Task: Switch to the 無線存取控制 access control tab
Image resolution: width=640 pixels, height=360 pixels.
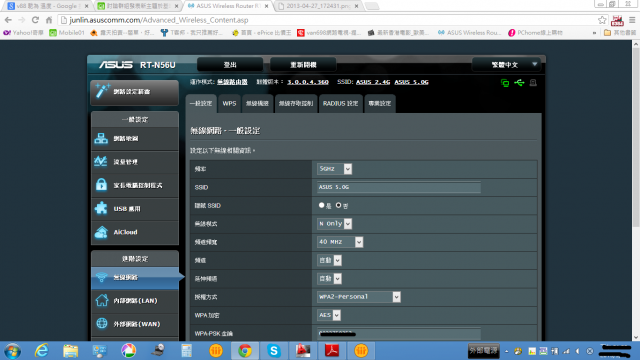Action: tap(296, 104)
